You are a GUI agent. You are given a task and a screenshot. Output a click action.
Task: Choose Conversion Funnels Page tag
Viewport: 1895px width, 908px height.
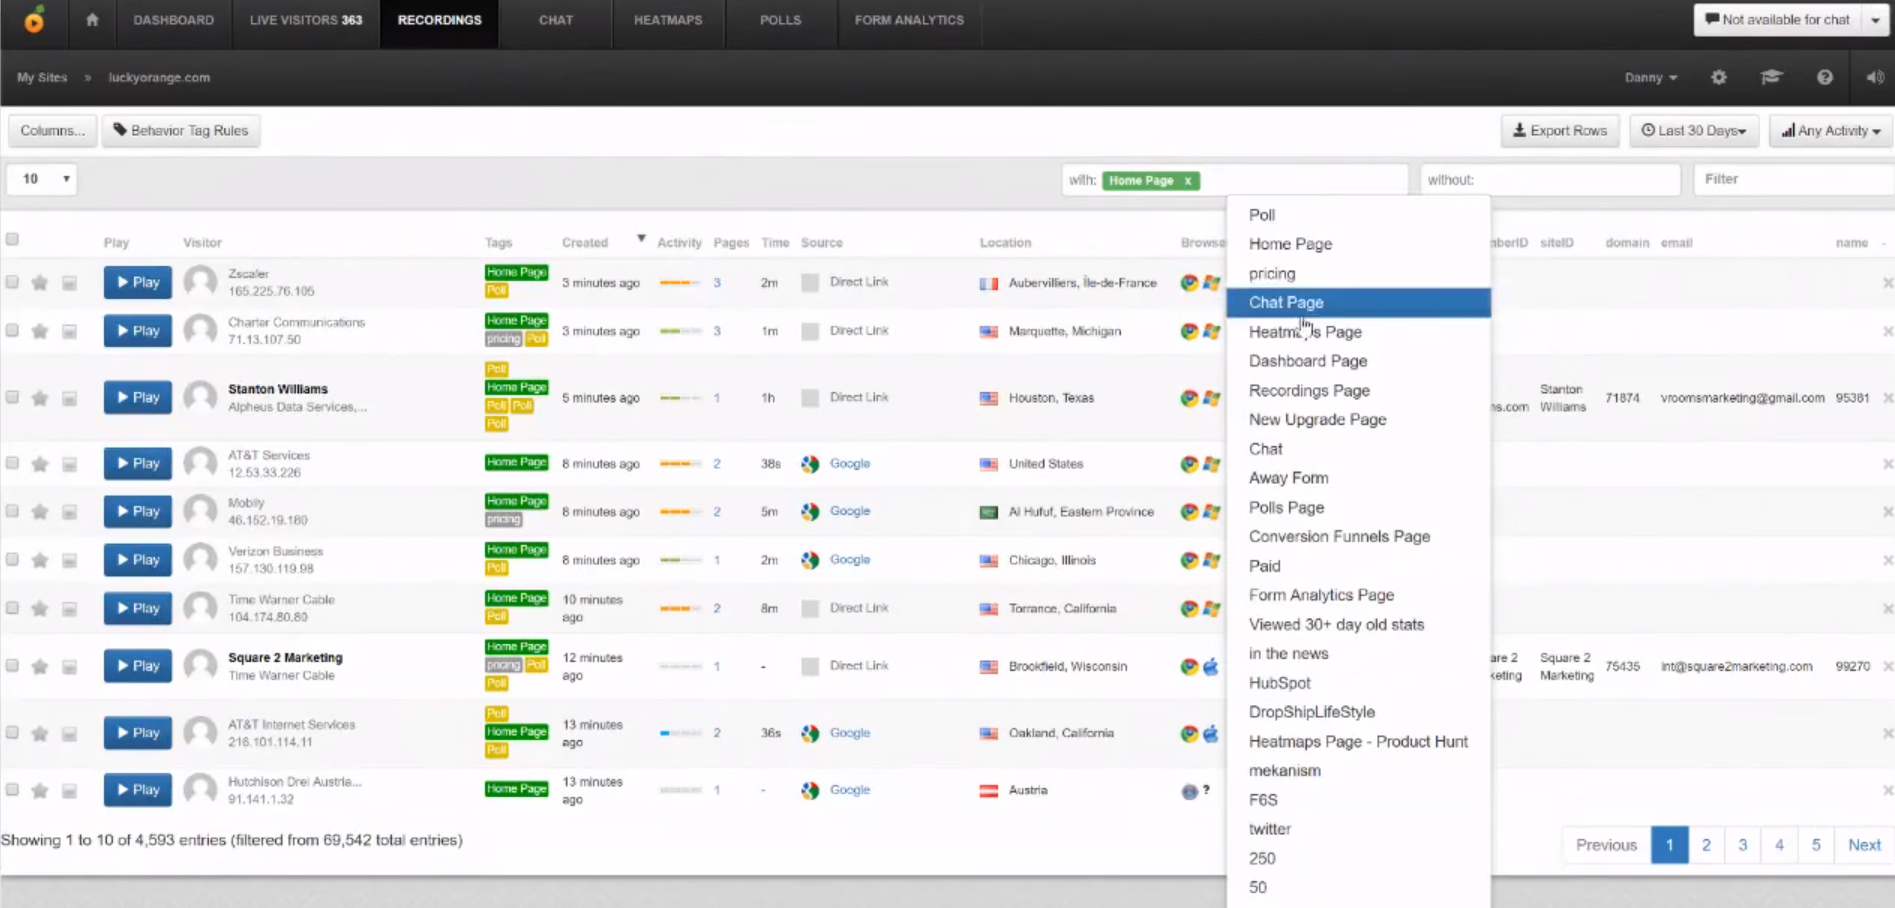click(x=1358, y=537)
